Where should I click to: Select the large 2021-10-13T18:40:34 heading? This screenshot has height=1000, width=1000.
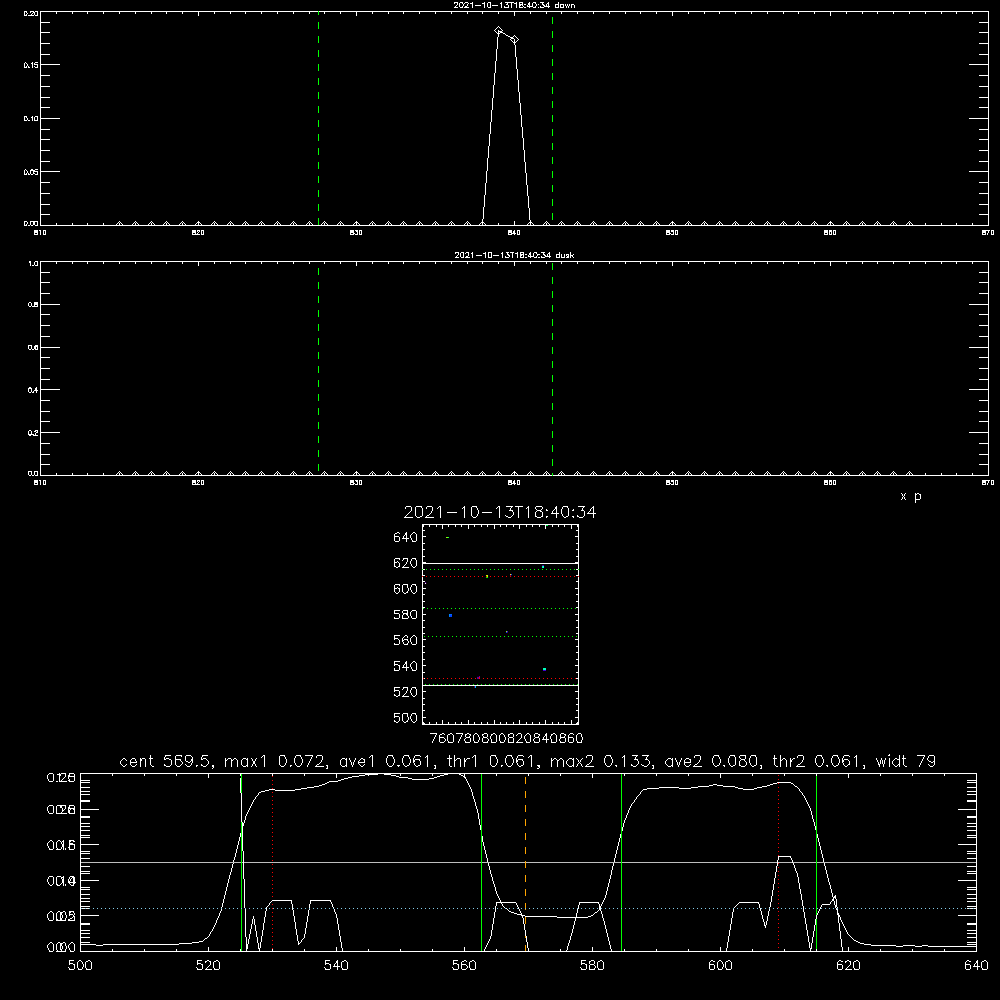tap(500, 512)
